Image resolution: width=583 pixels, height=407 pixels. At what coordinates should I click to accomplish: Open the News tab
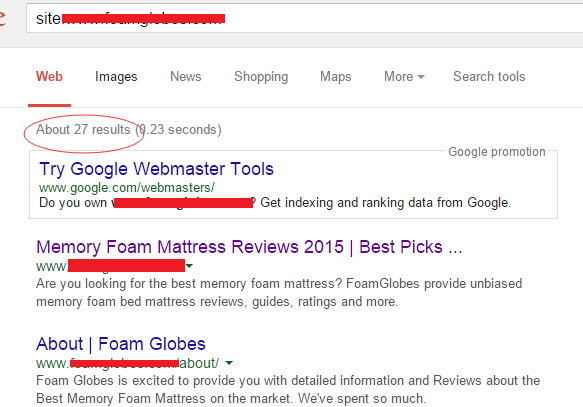[x=186, y=77]
